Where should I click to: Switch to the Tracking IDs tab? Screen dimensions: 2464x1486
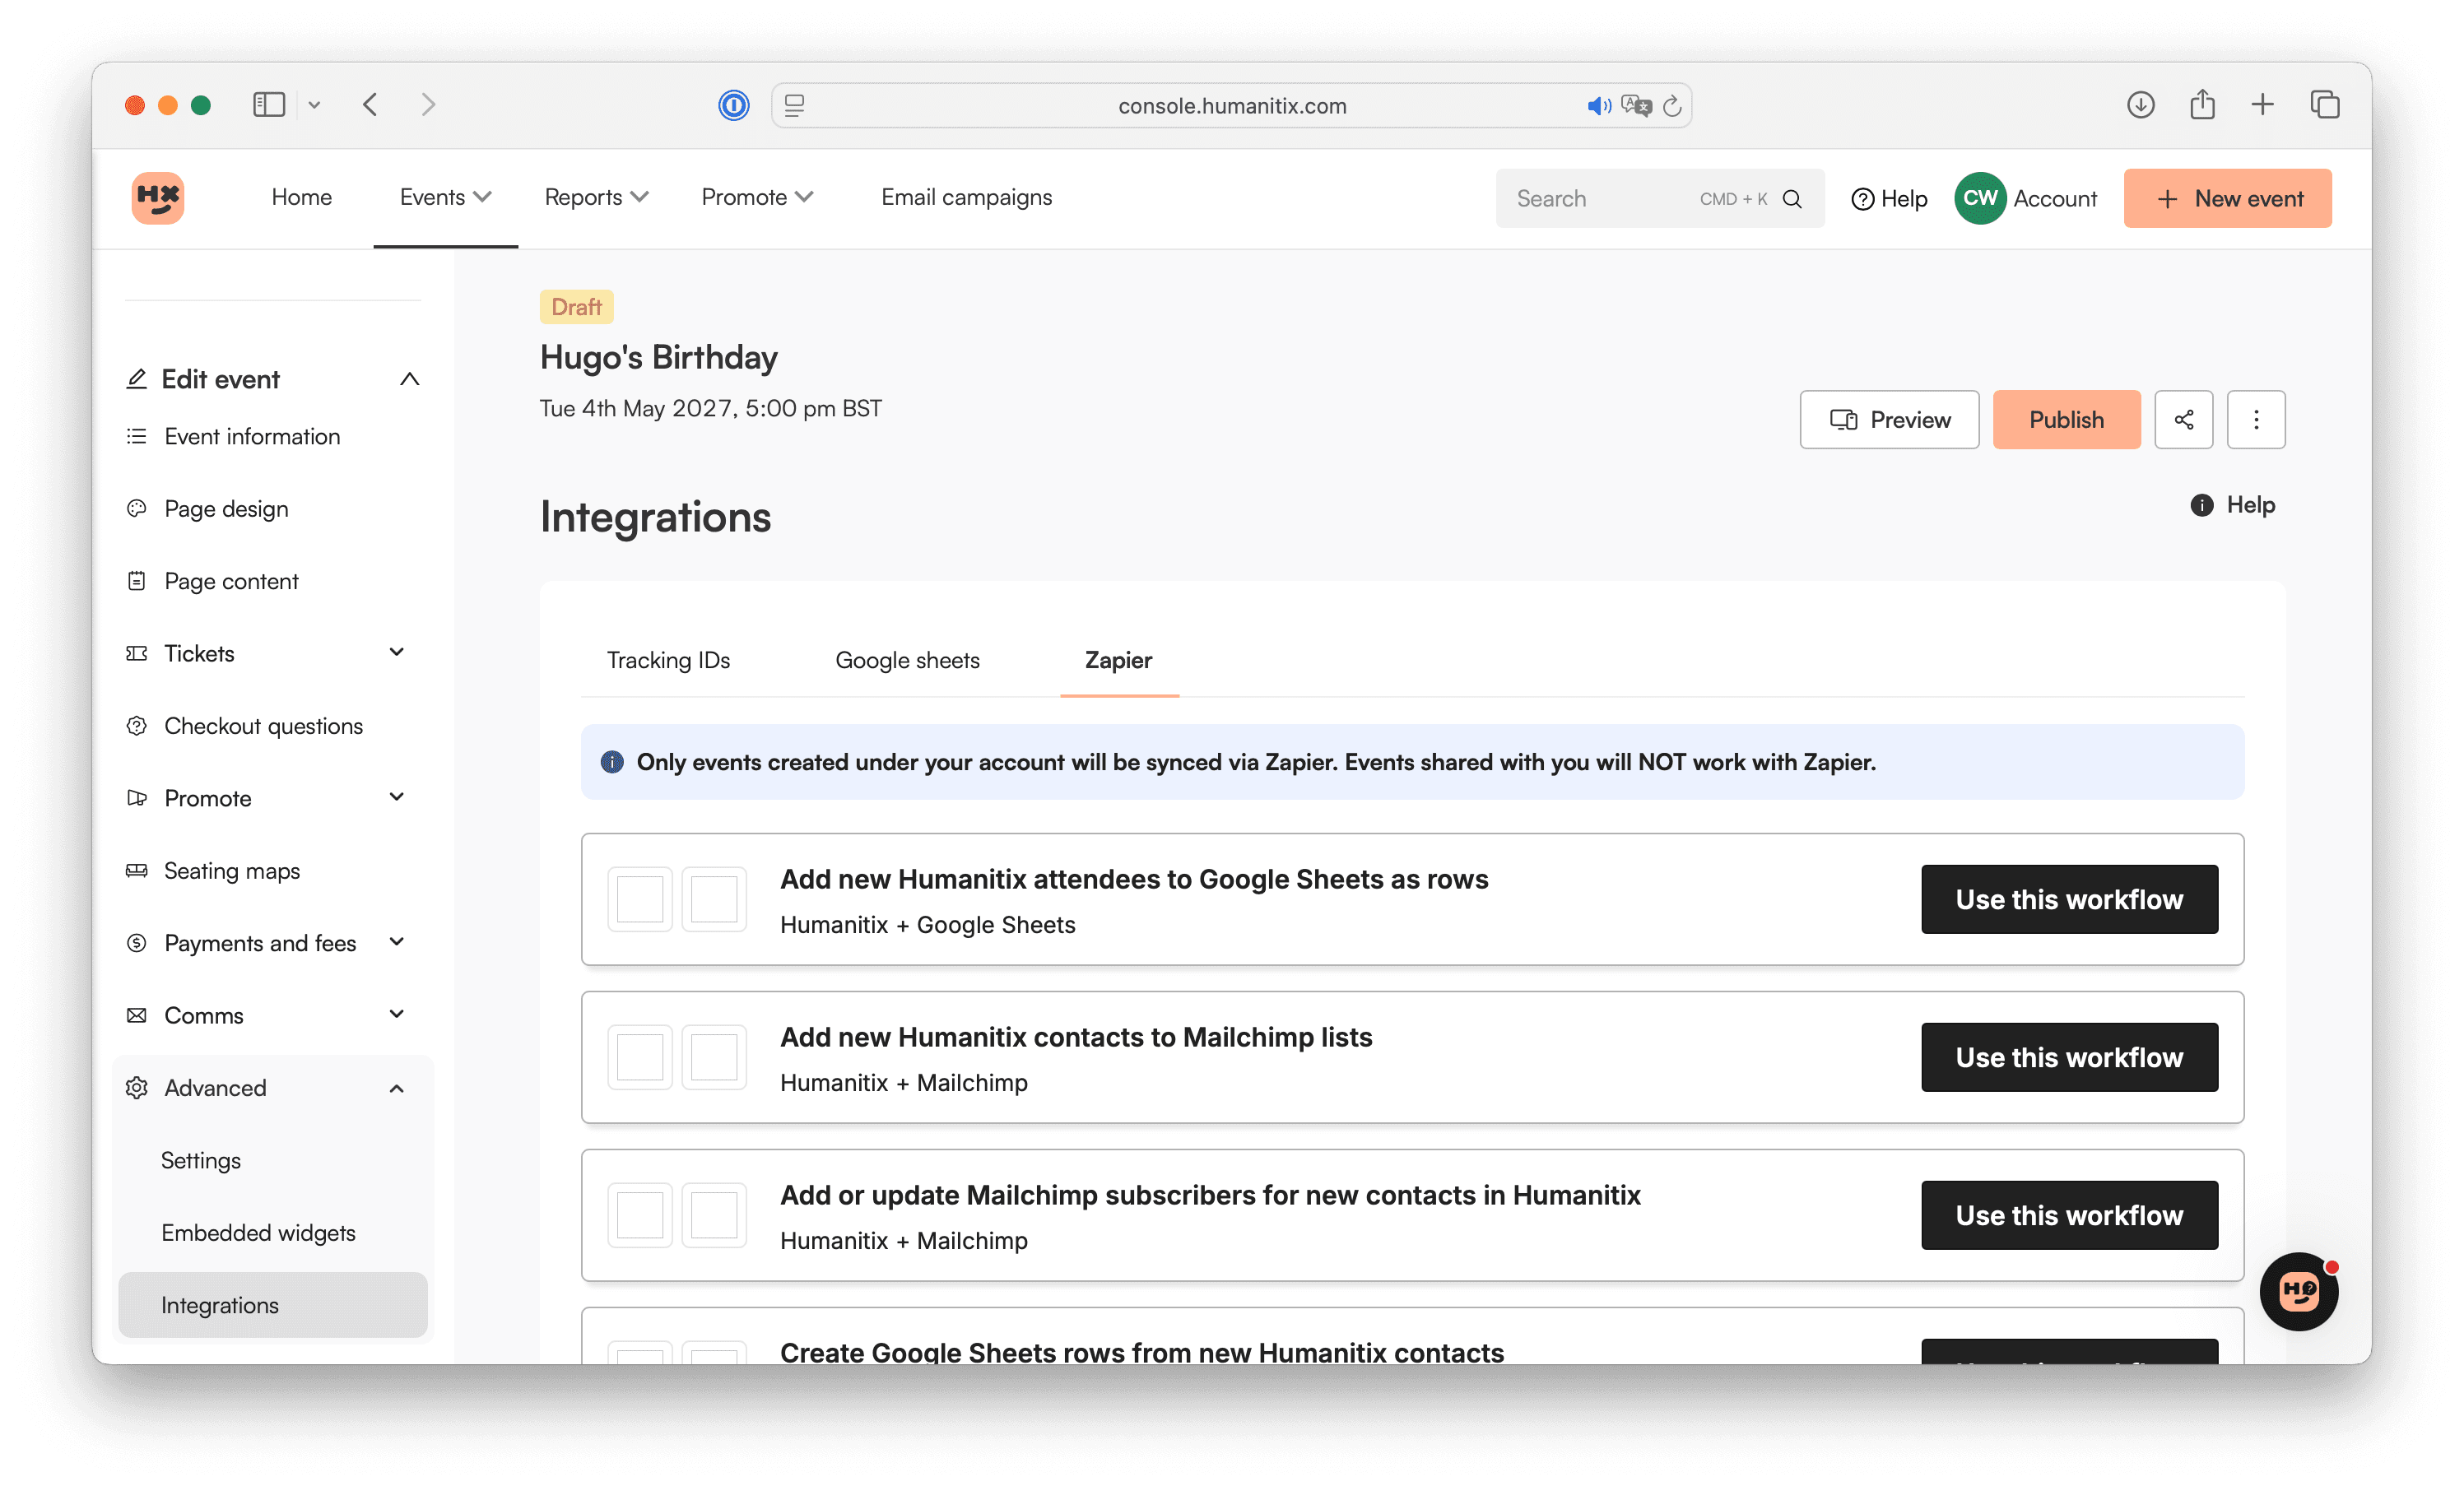click(668, 660)
